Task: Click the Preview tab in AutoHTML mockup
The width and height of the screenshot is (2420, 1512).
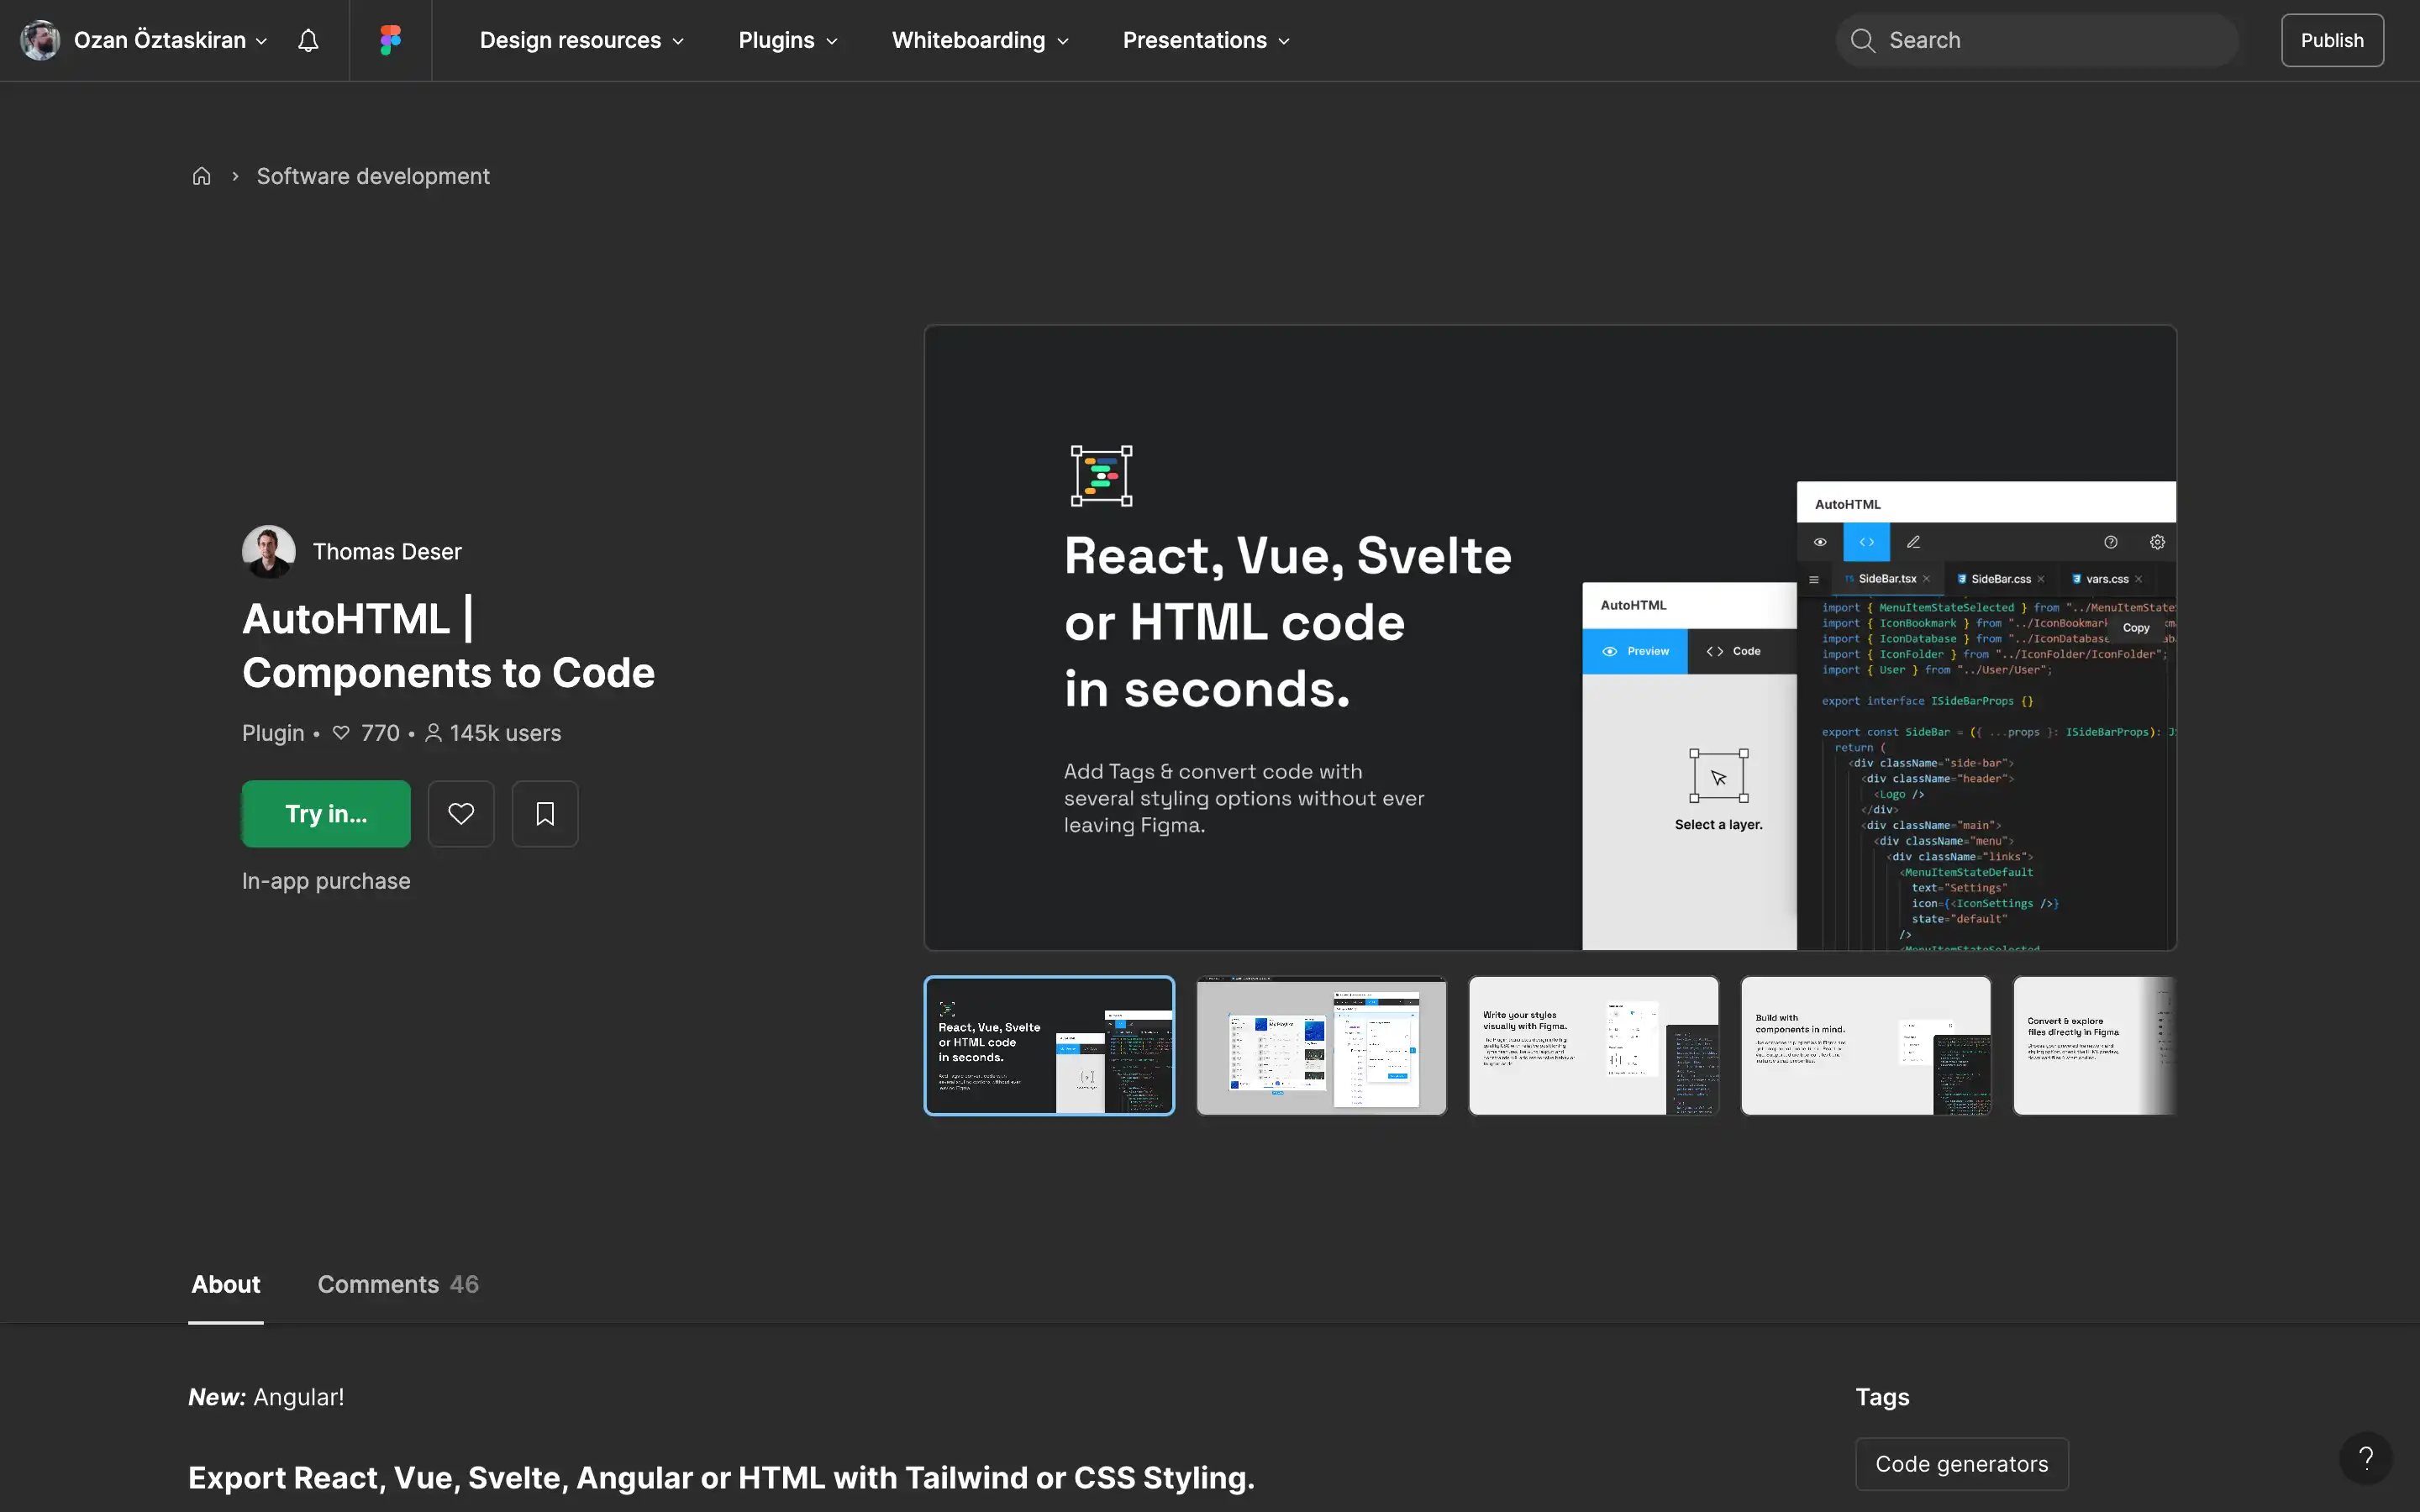Action: [1635, 651]
